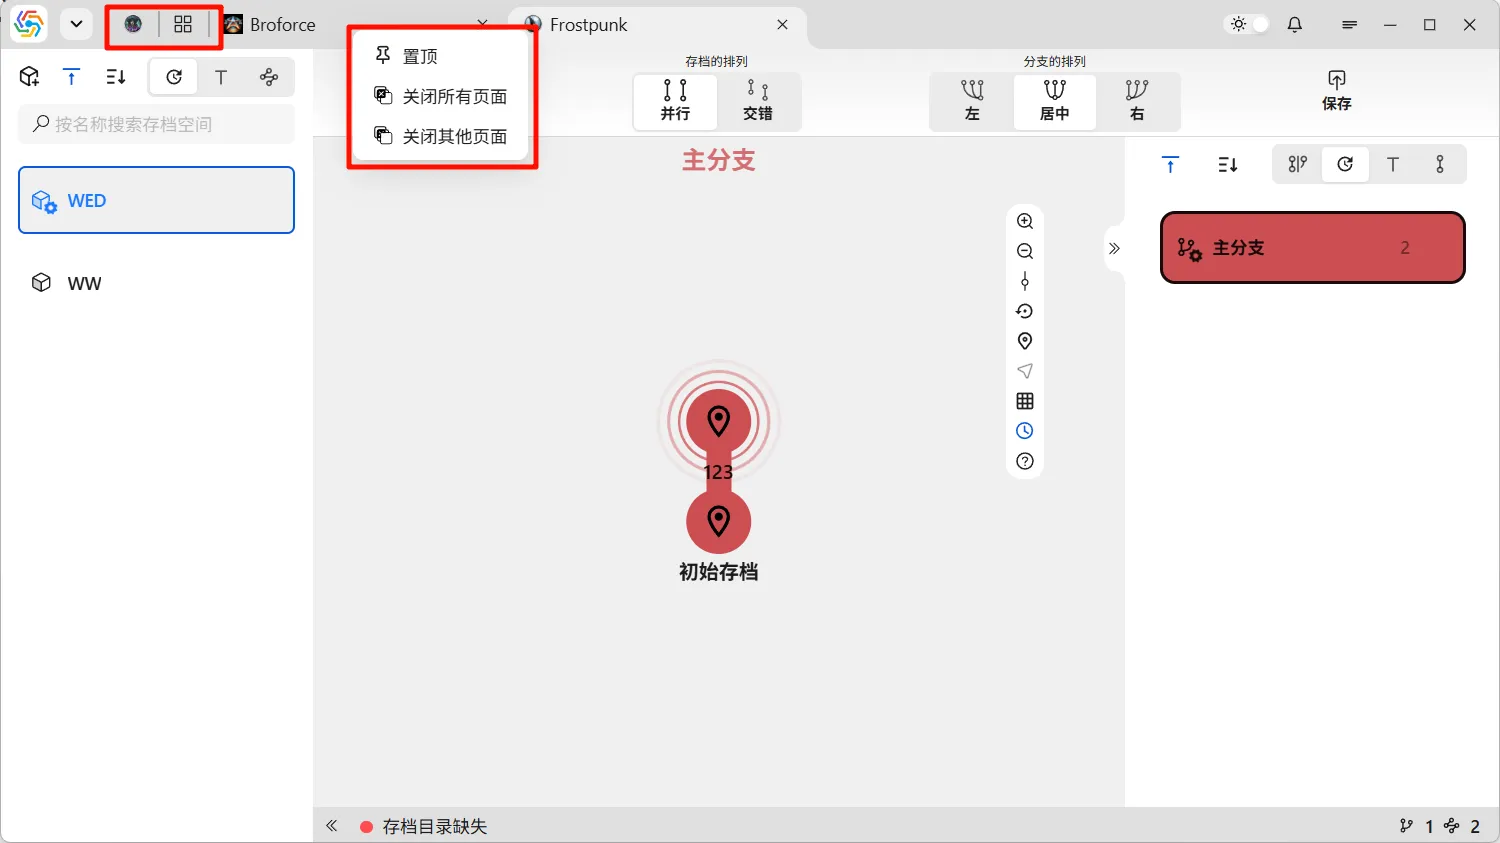Click the grid view icon in canvas toolbar
This screenshot has width=1500, height=843.
(1025, 401)
